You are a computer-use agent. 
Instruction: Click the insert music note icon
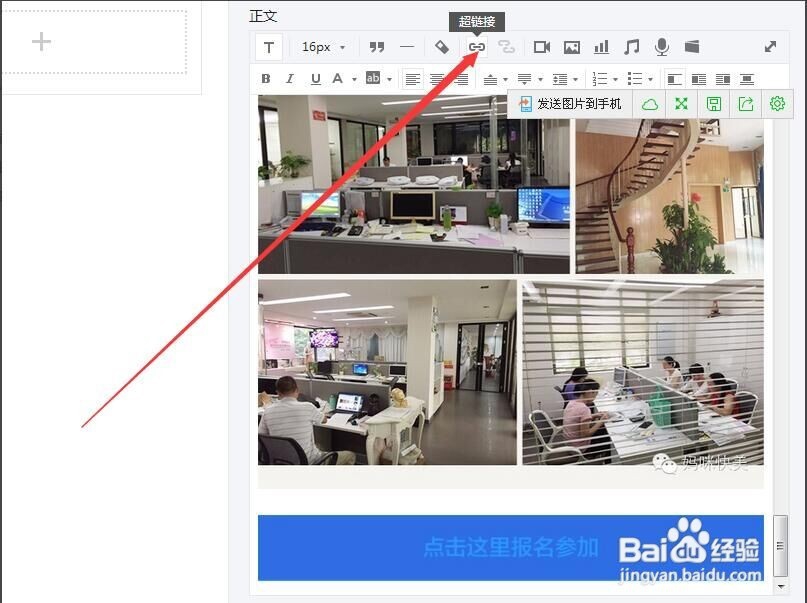click(x=632, y=46)
